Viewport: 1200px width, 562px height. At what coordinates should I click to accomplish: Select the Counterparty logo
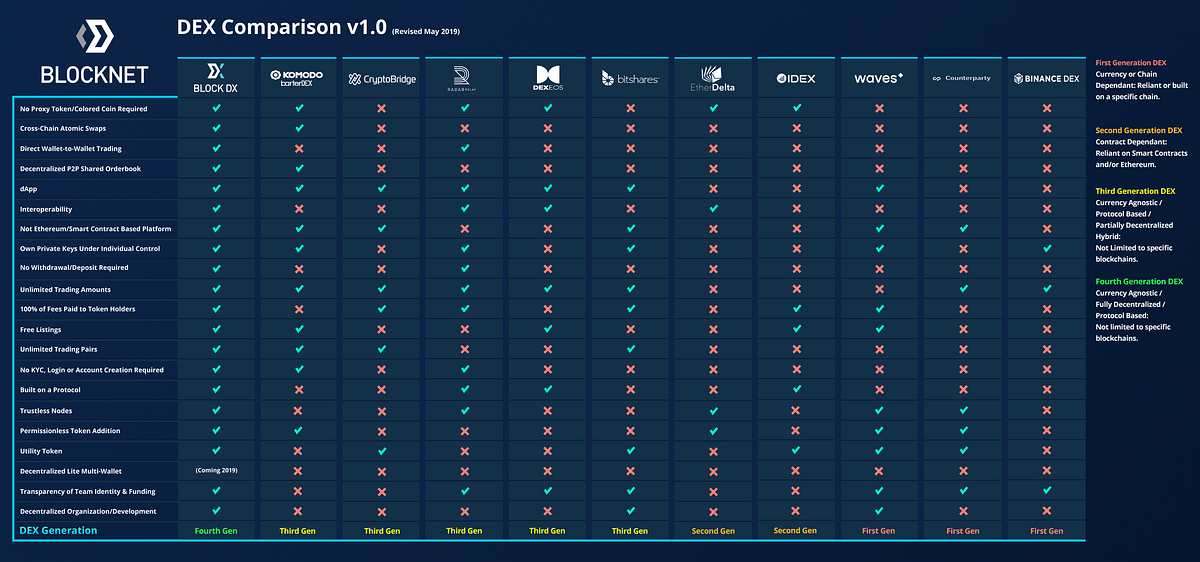(961, 78)
